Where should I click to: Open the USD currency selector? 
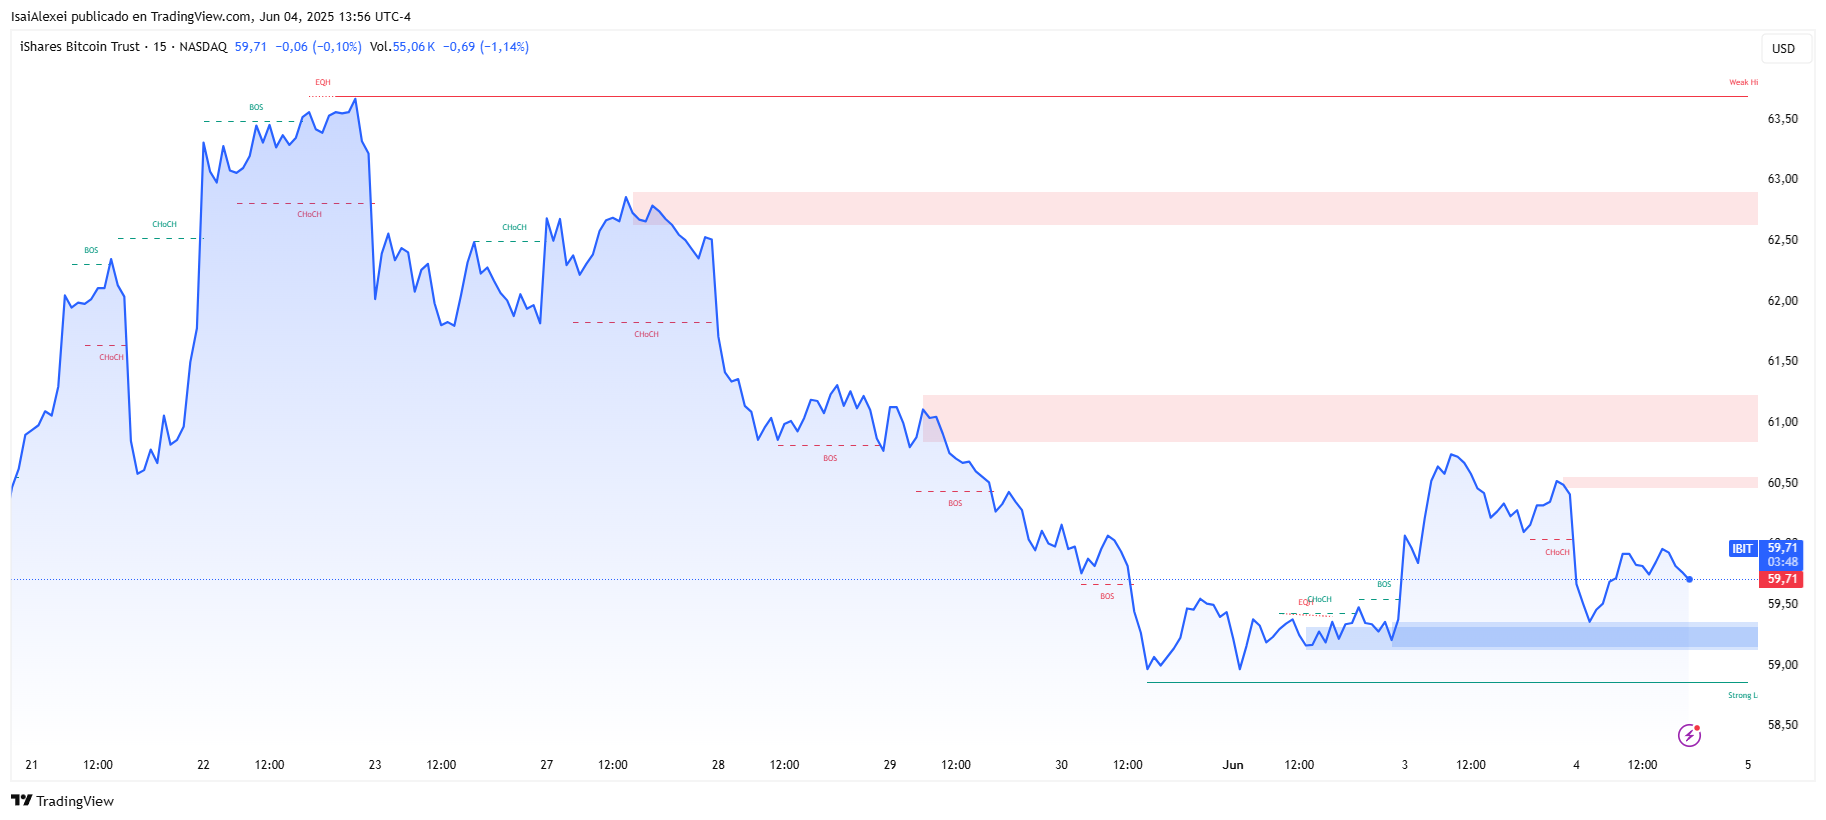[1783, 49]
